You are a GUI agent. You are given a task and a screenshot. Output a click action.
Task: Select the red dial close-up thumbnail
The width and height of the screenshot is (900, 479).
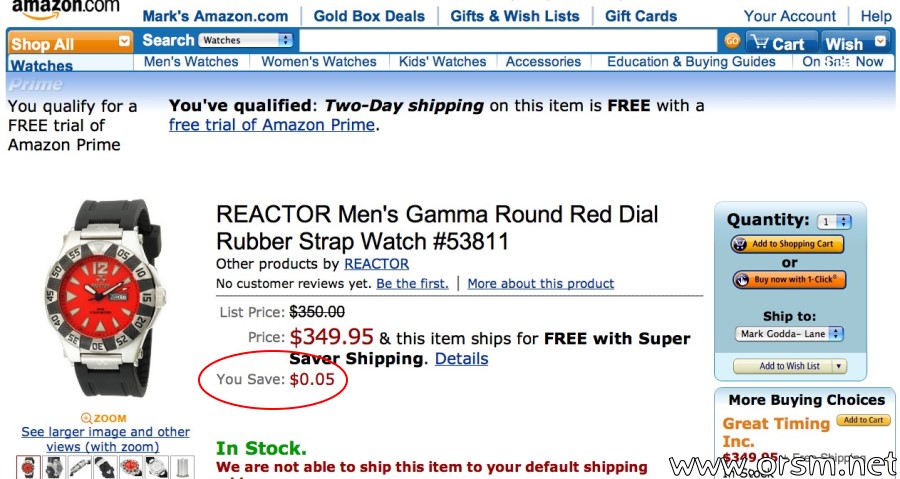tap(131, 467)
